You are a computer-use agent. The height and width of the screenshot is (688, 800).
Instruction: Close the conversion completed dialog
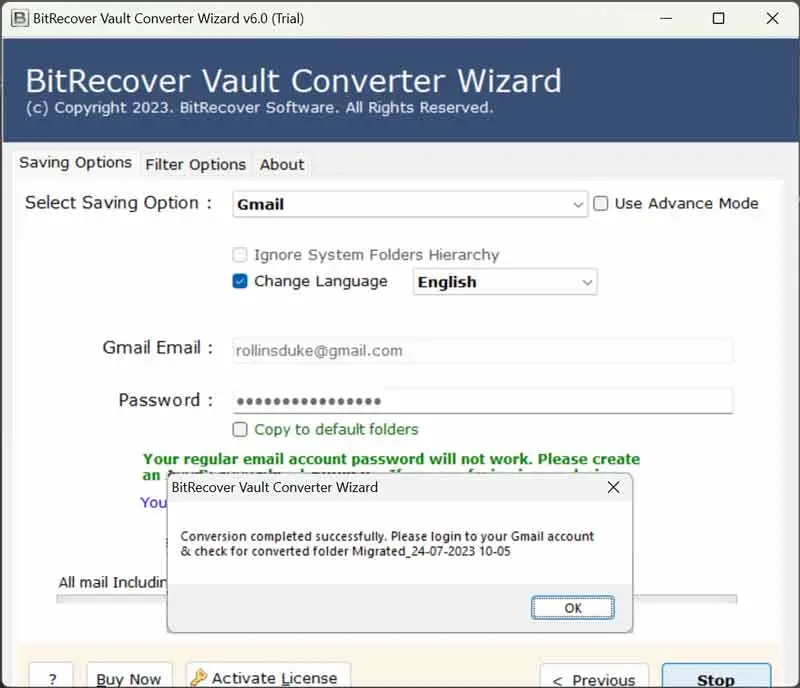(x=614, y=487)
